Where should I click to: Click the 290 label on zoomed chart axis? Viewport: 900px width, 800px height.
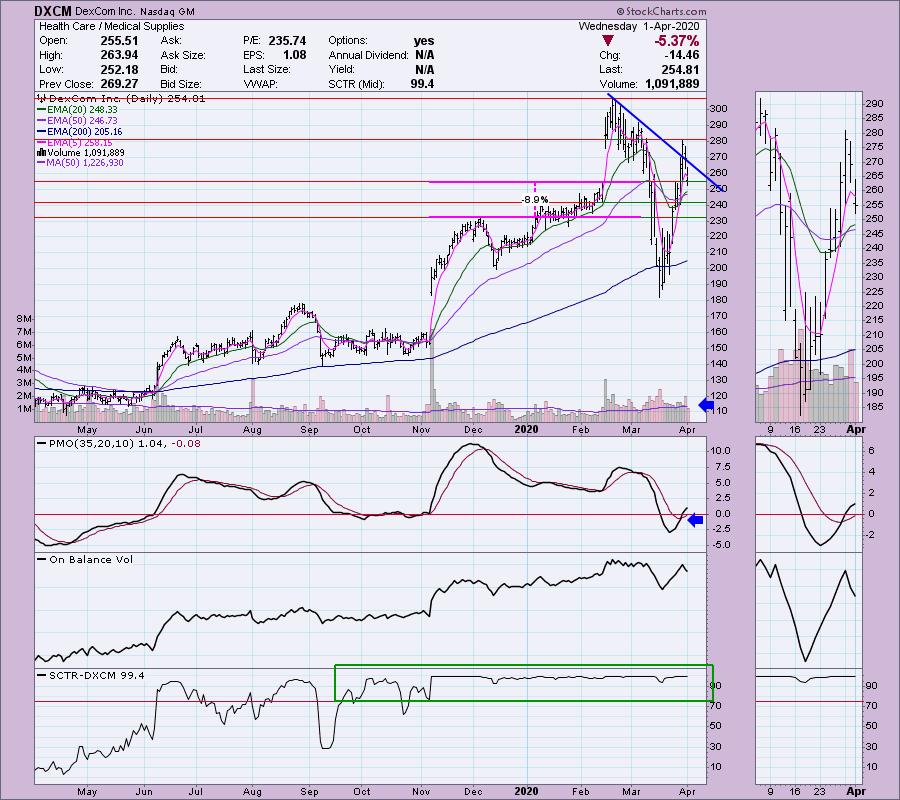[874, 104]
